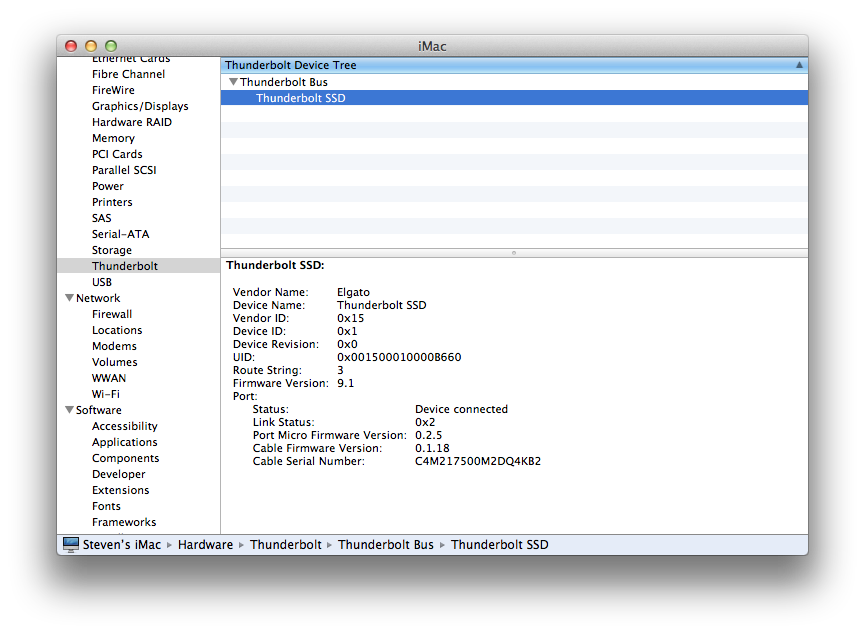
Task: Select Printers in sidebar
Action: click(x=112, y=202)
